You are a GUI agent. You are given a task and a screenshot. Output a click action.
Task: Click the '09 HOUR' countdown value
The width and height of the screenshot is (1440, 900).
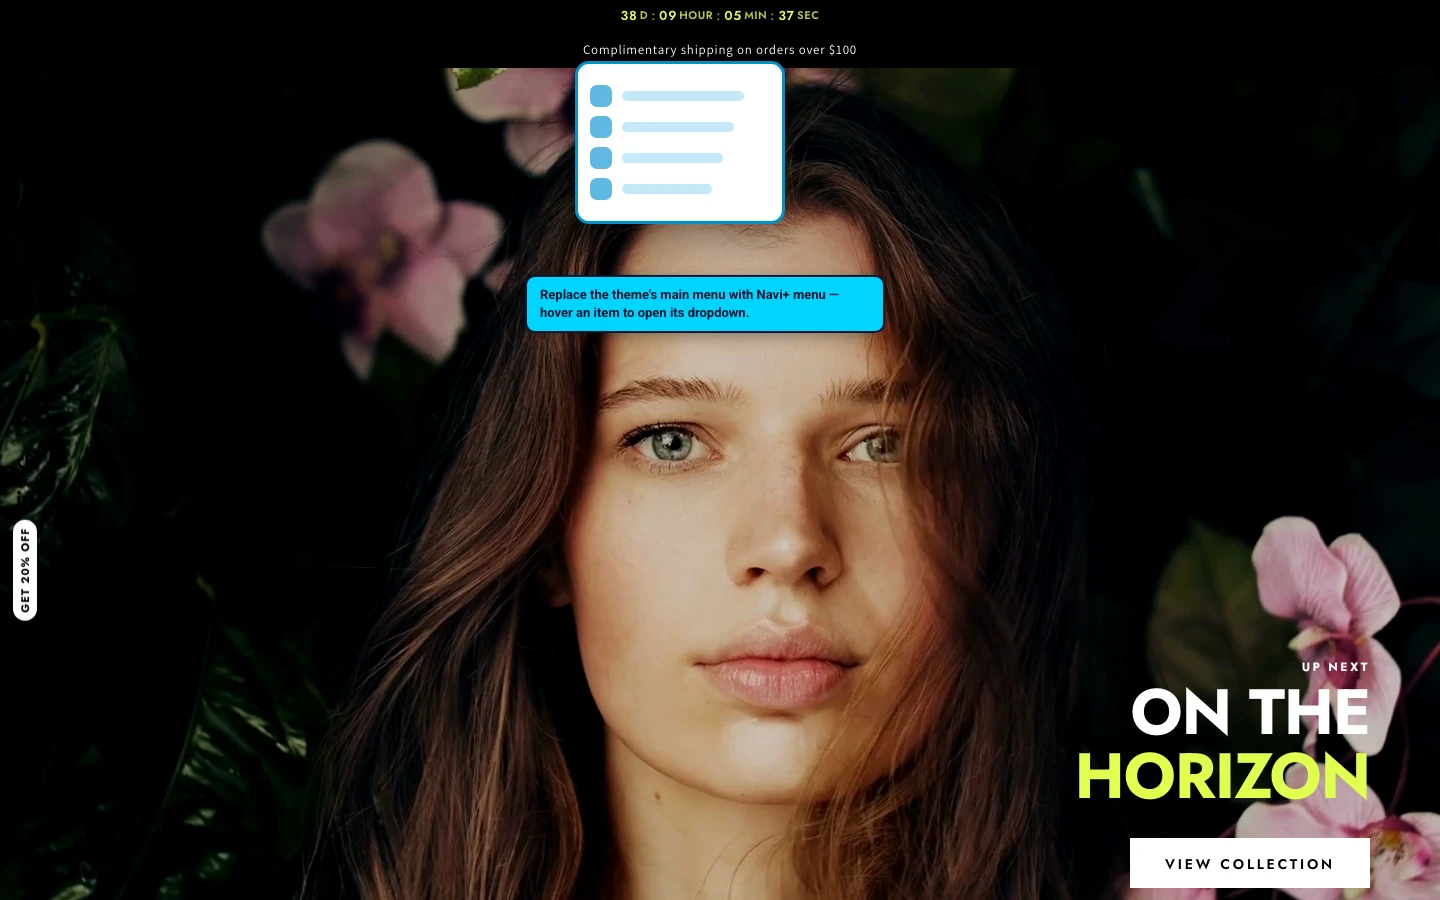[x=686, y=15]
